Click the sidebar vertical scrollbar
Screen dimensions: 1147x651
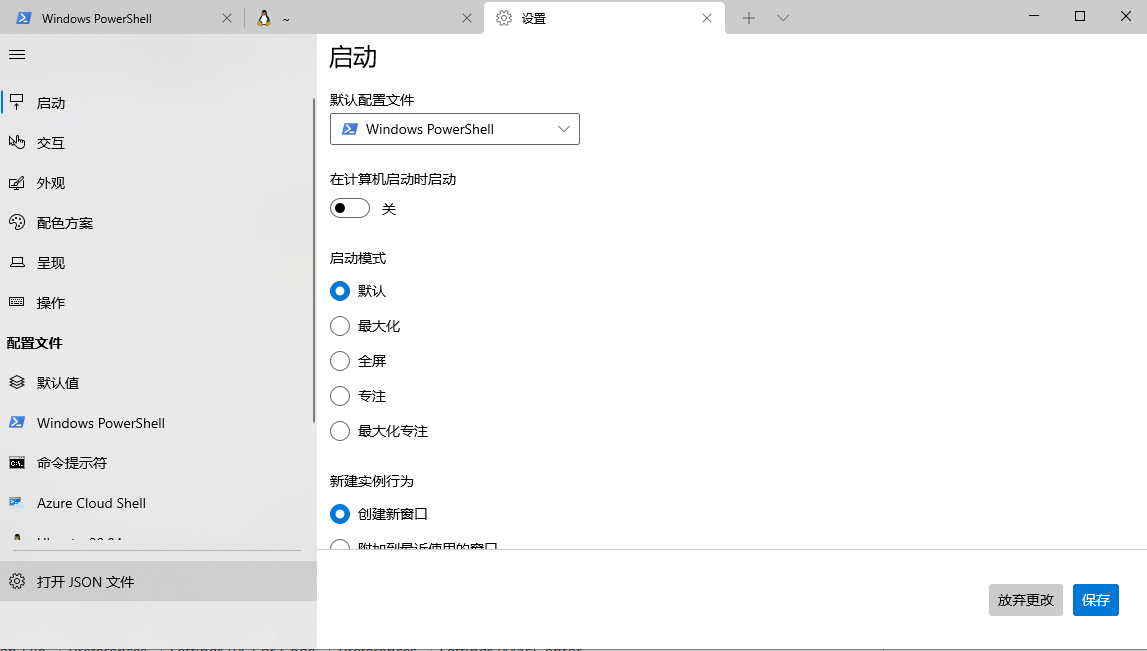314,260
